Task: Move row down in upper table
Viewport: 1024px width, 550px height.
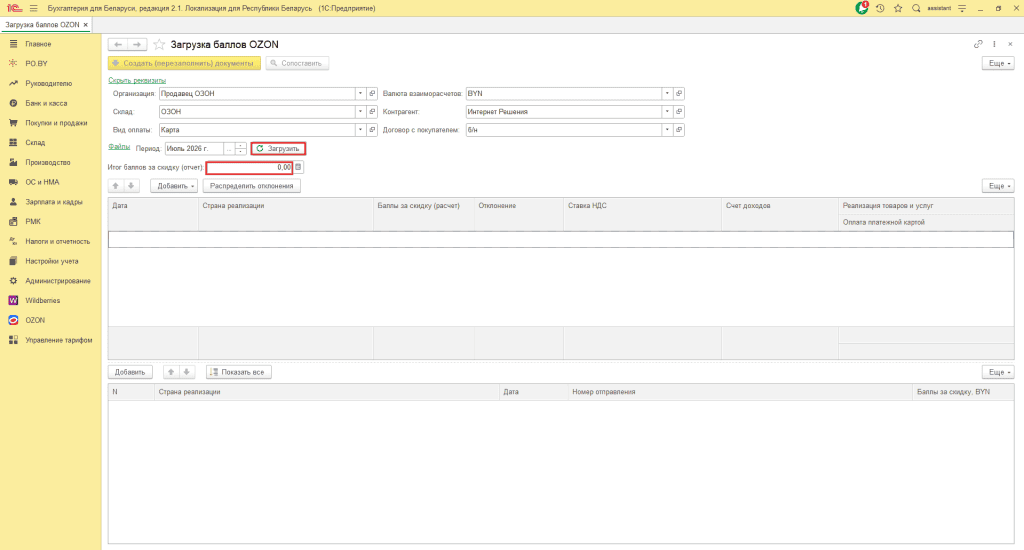Action: pyautogui.click(x=131, y=186)
